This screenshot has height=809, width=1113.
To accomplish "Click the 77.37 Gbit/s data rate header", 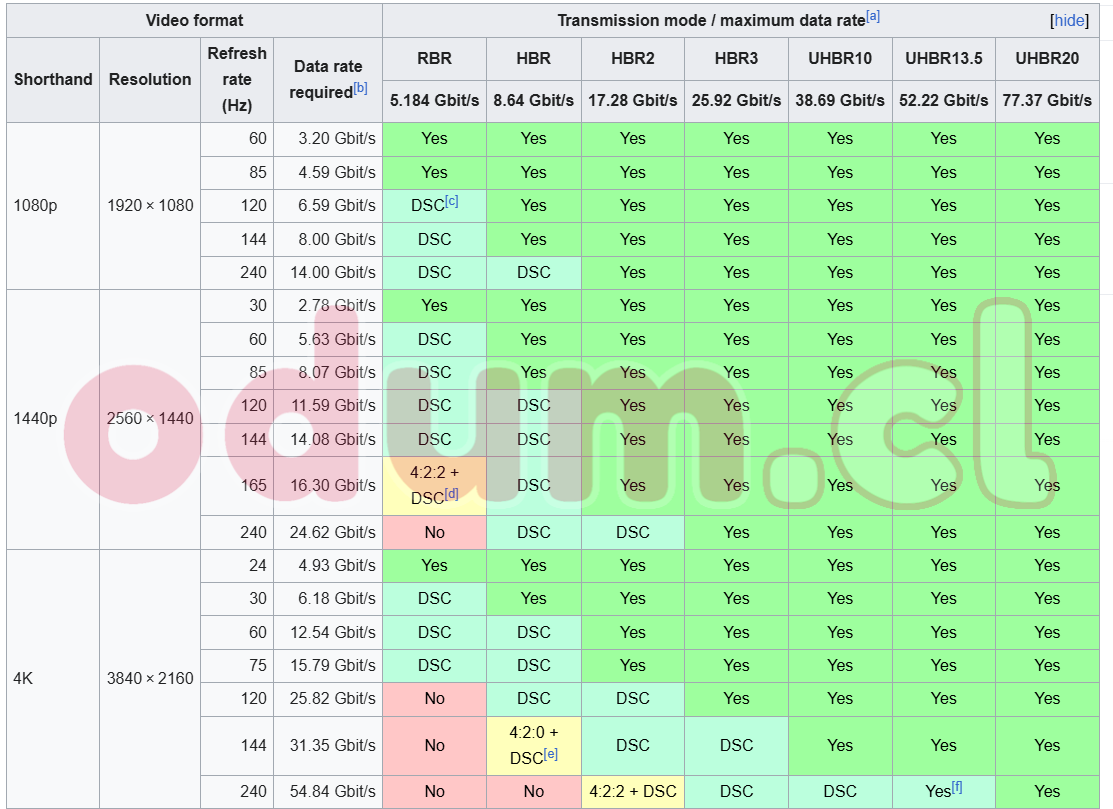I will coord(1047,100).
